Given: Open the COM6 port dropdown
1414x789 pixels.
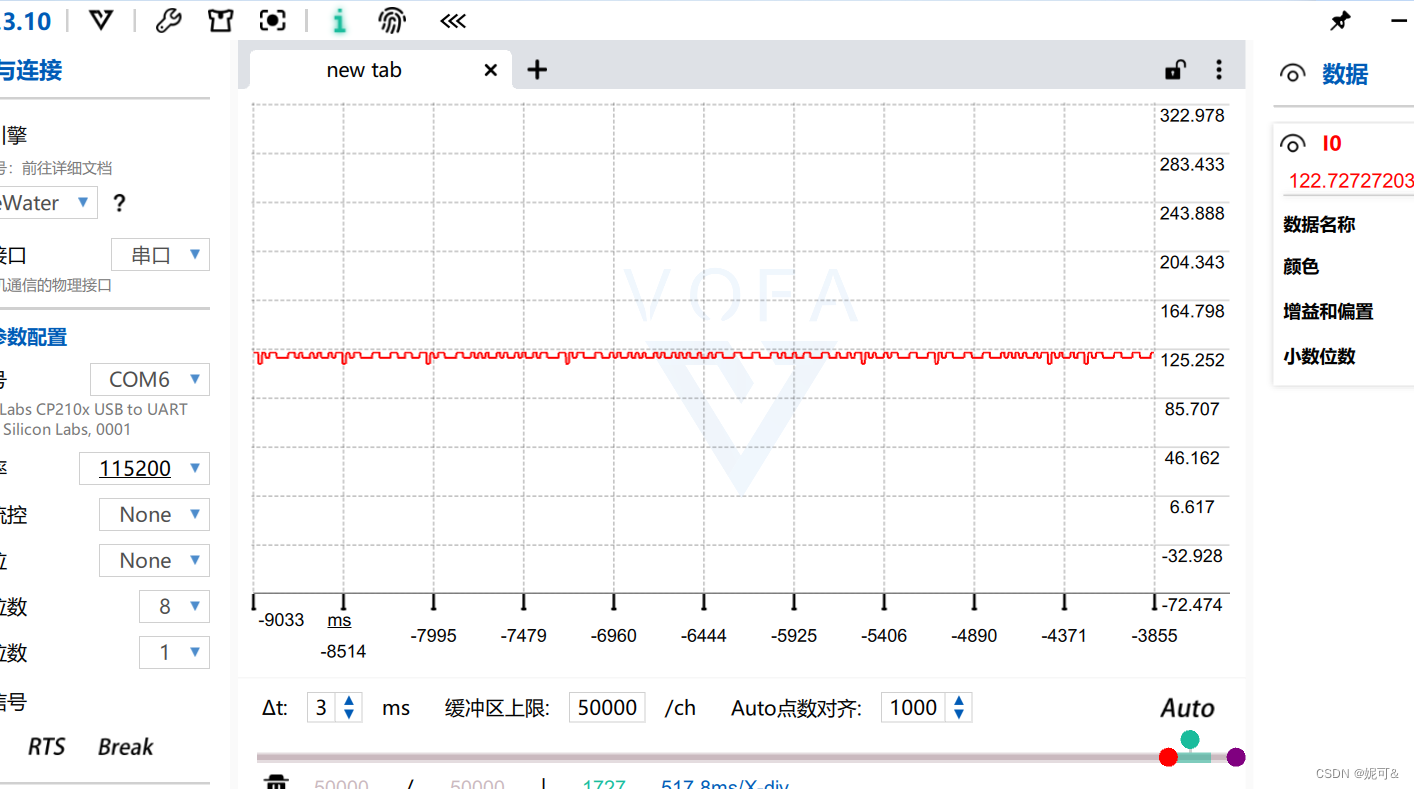Looking at the screenshot, I should pyautogui.click(x=149, y=379).
